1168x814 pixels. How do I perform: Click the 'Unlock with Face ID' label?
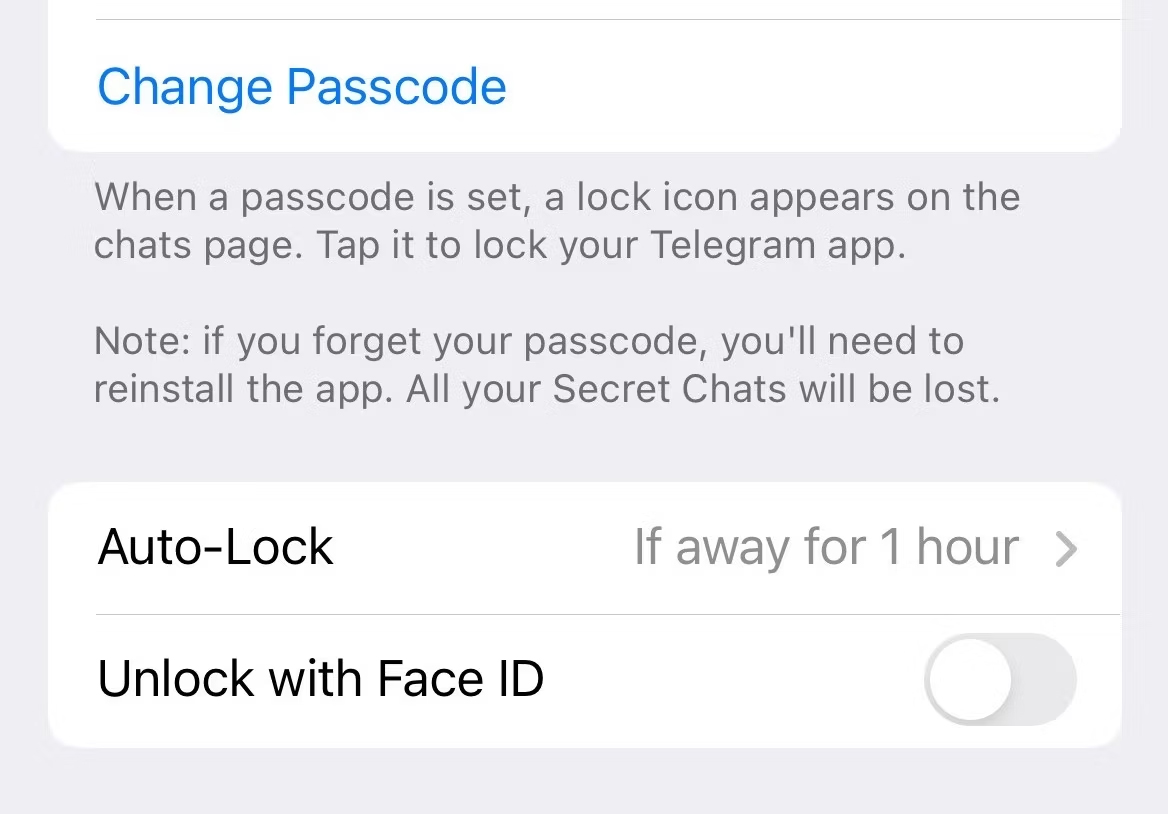coord(321,680)
